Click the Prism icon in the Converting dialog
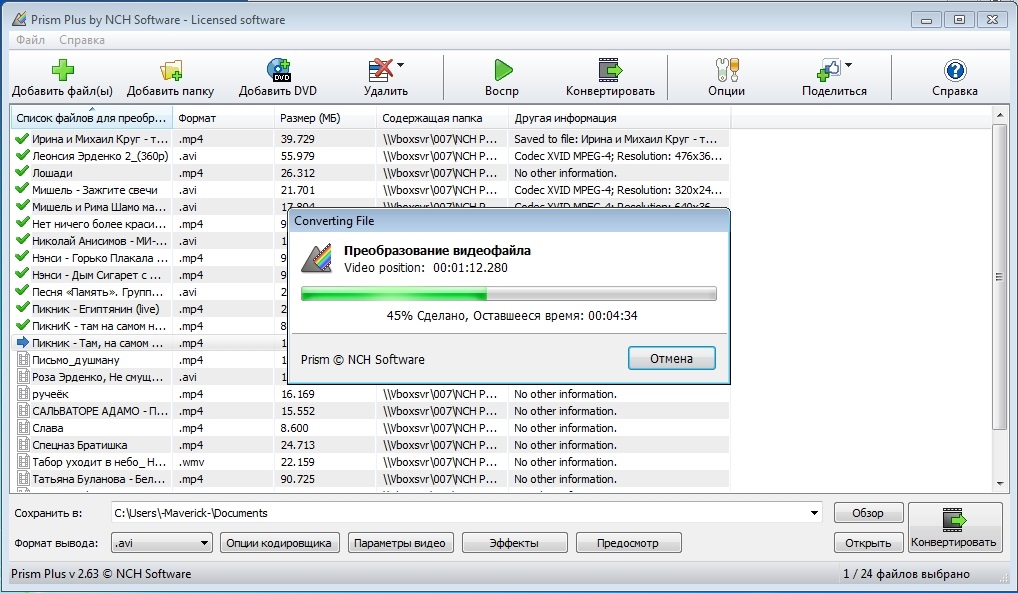The image size is (1018, 593). (x=317, y=259)
